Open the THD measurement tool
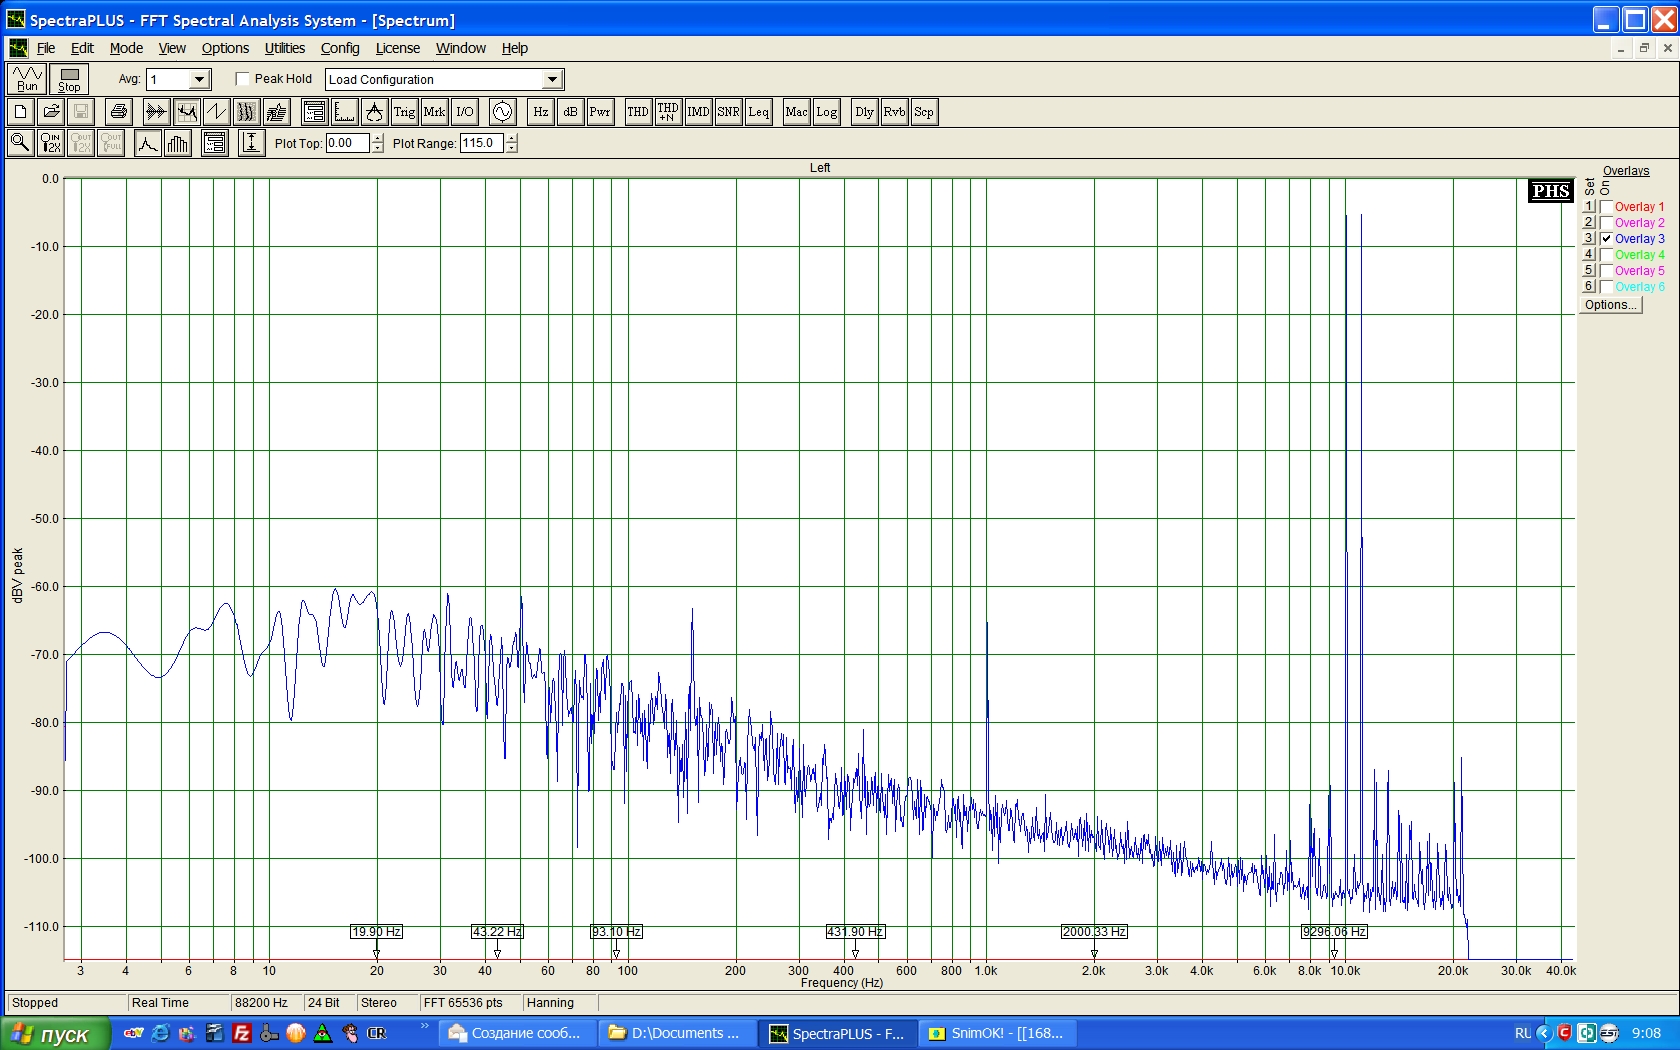1680x1050 pixels. (x=637, y=112)
